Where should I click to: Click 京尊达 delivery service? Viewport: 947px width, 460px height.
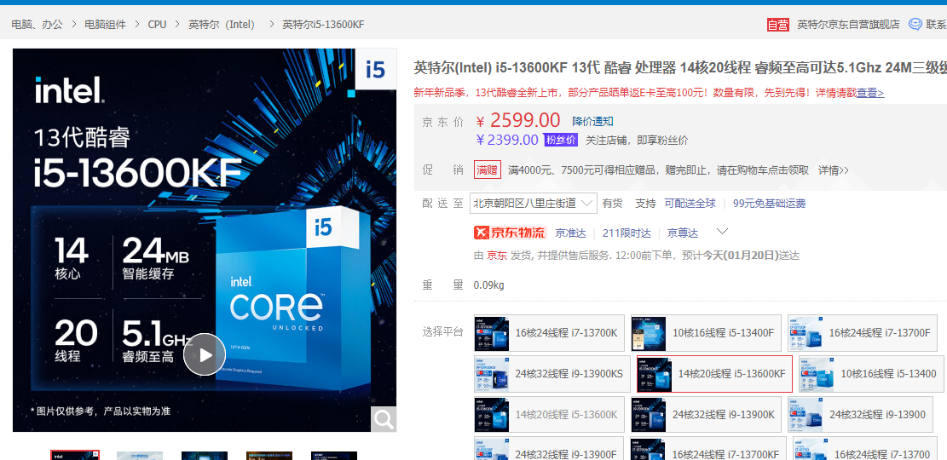tap(682, 232)
